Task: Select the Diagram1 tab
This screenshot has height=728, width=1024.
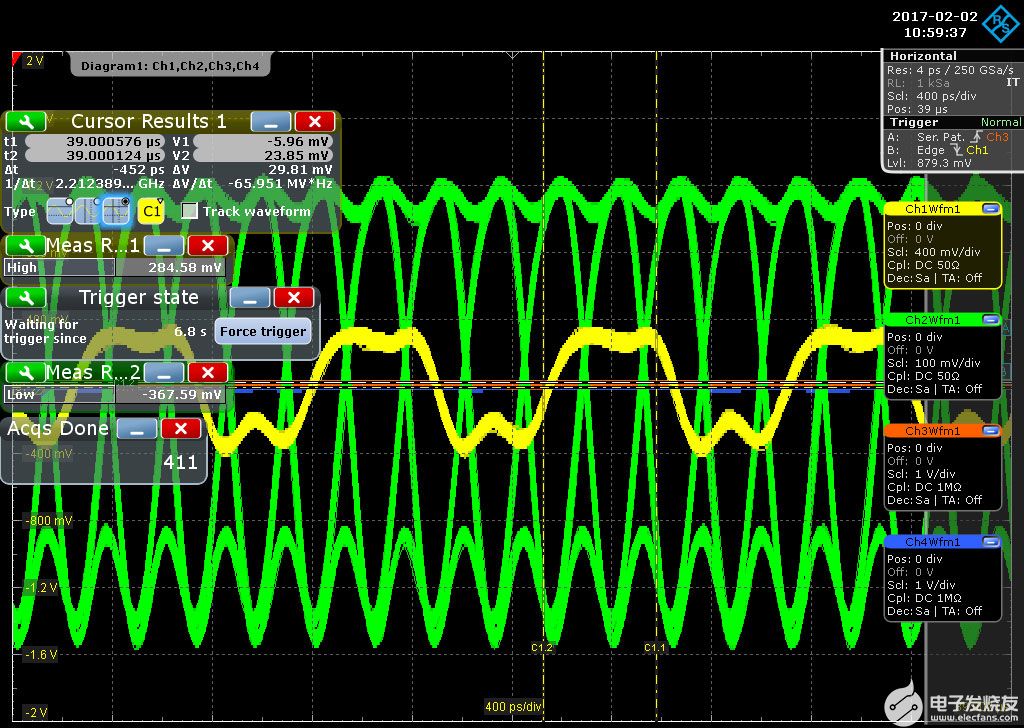Action: 170,66
